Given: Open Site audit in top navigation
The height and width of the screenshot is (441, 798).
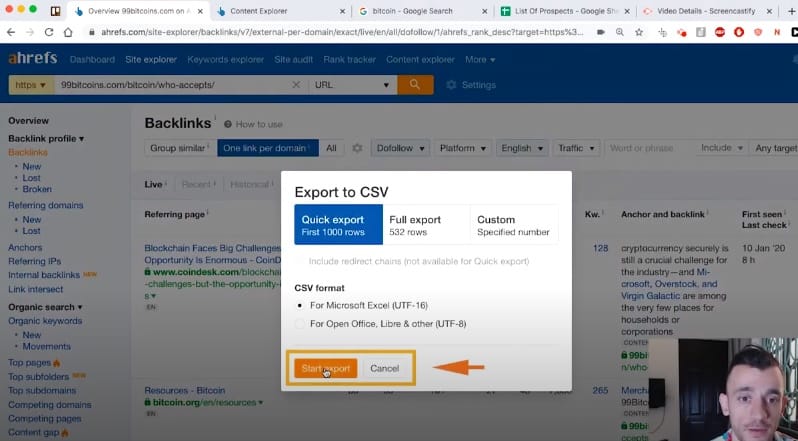Looking at the screenshot, I should [294, 60].
